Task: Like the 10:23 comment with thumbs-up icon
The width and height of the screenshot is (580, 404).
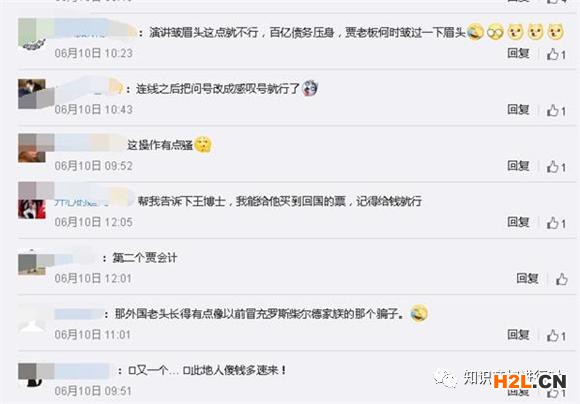Action: 552,54
